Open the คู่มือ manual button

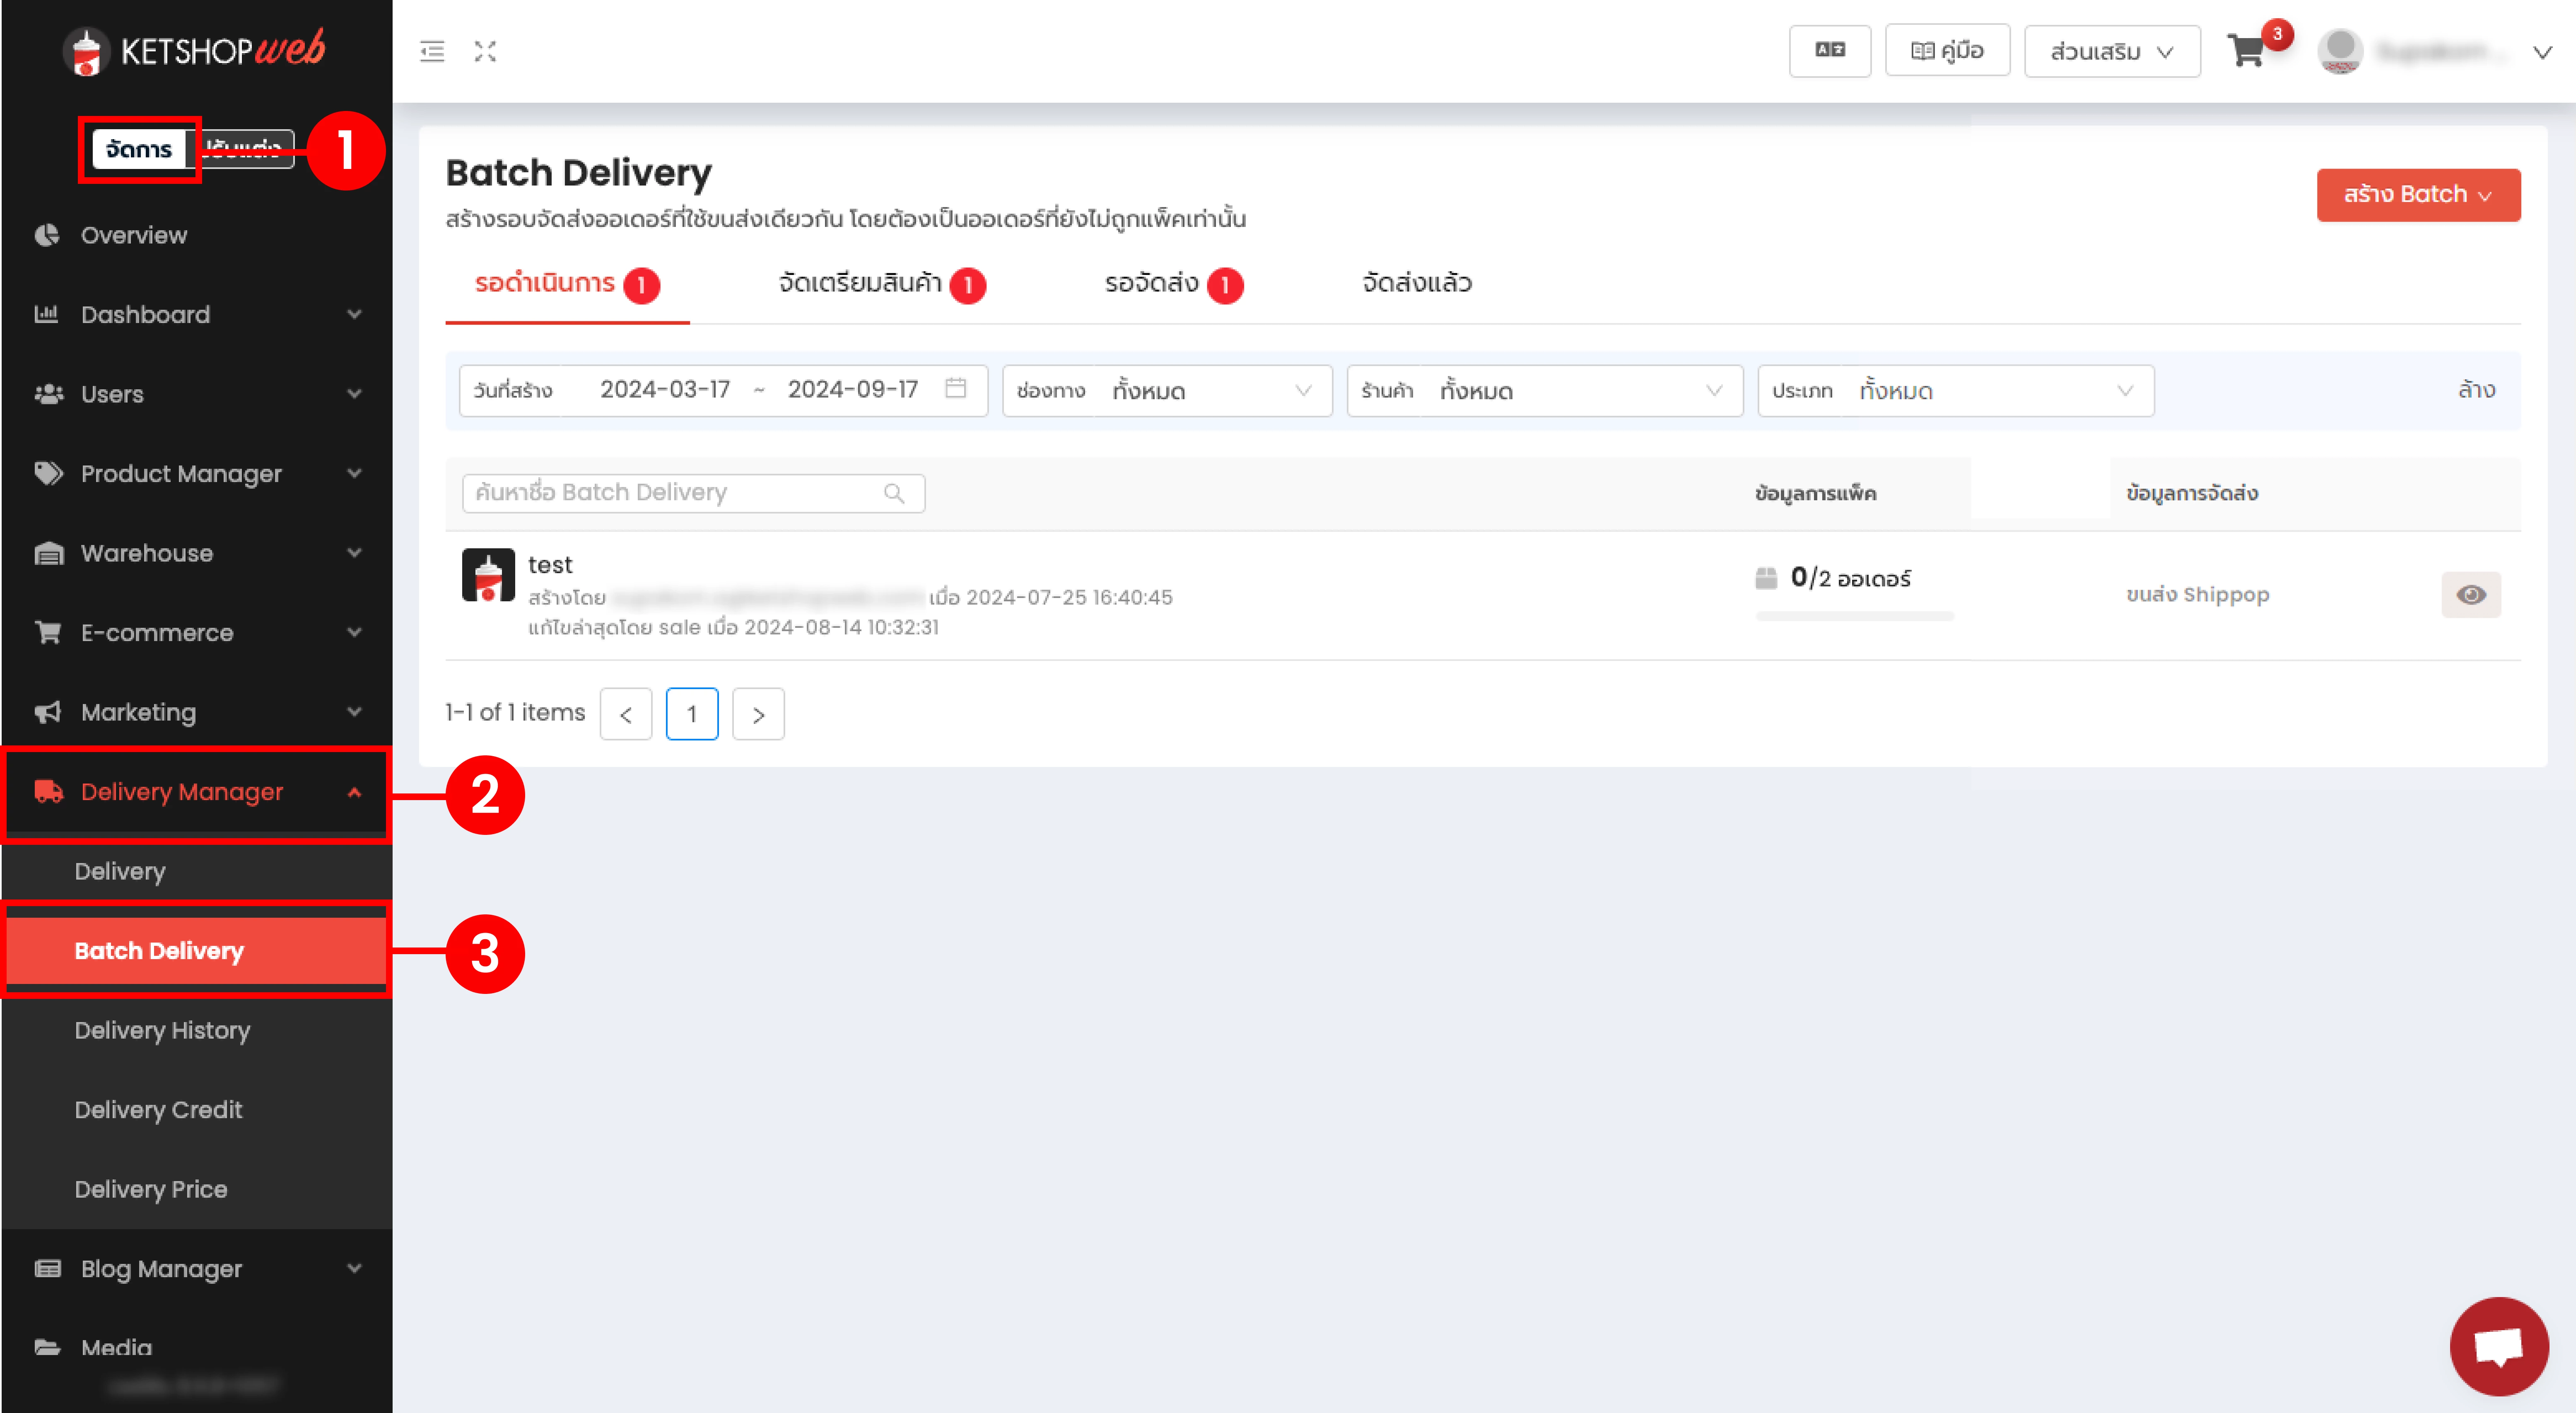pos(1947,50)
